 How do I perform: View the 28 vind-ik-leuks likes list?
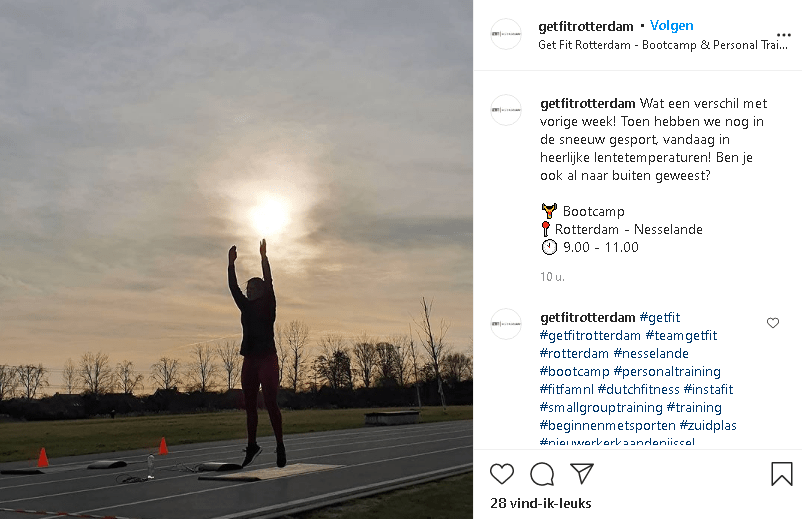(x=541, y=503)
